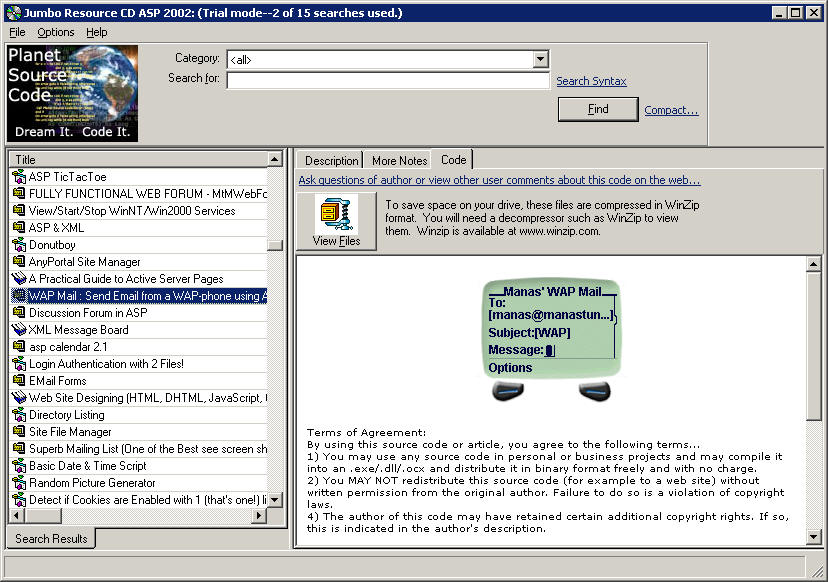Click the icon beside Donutboy

(x=19, y=245)
